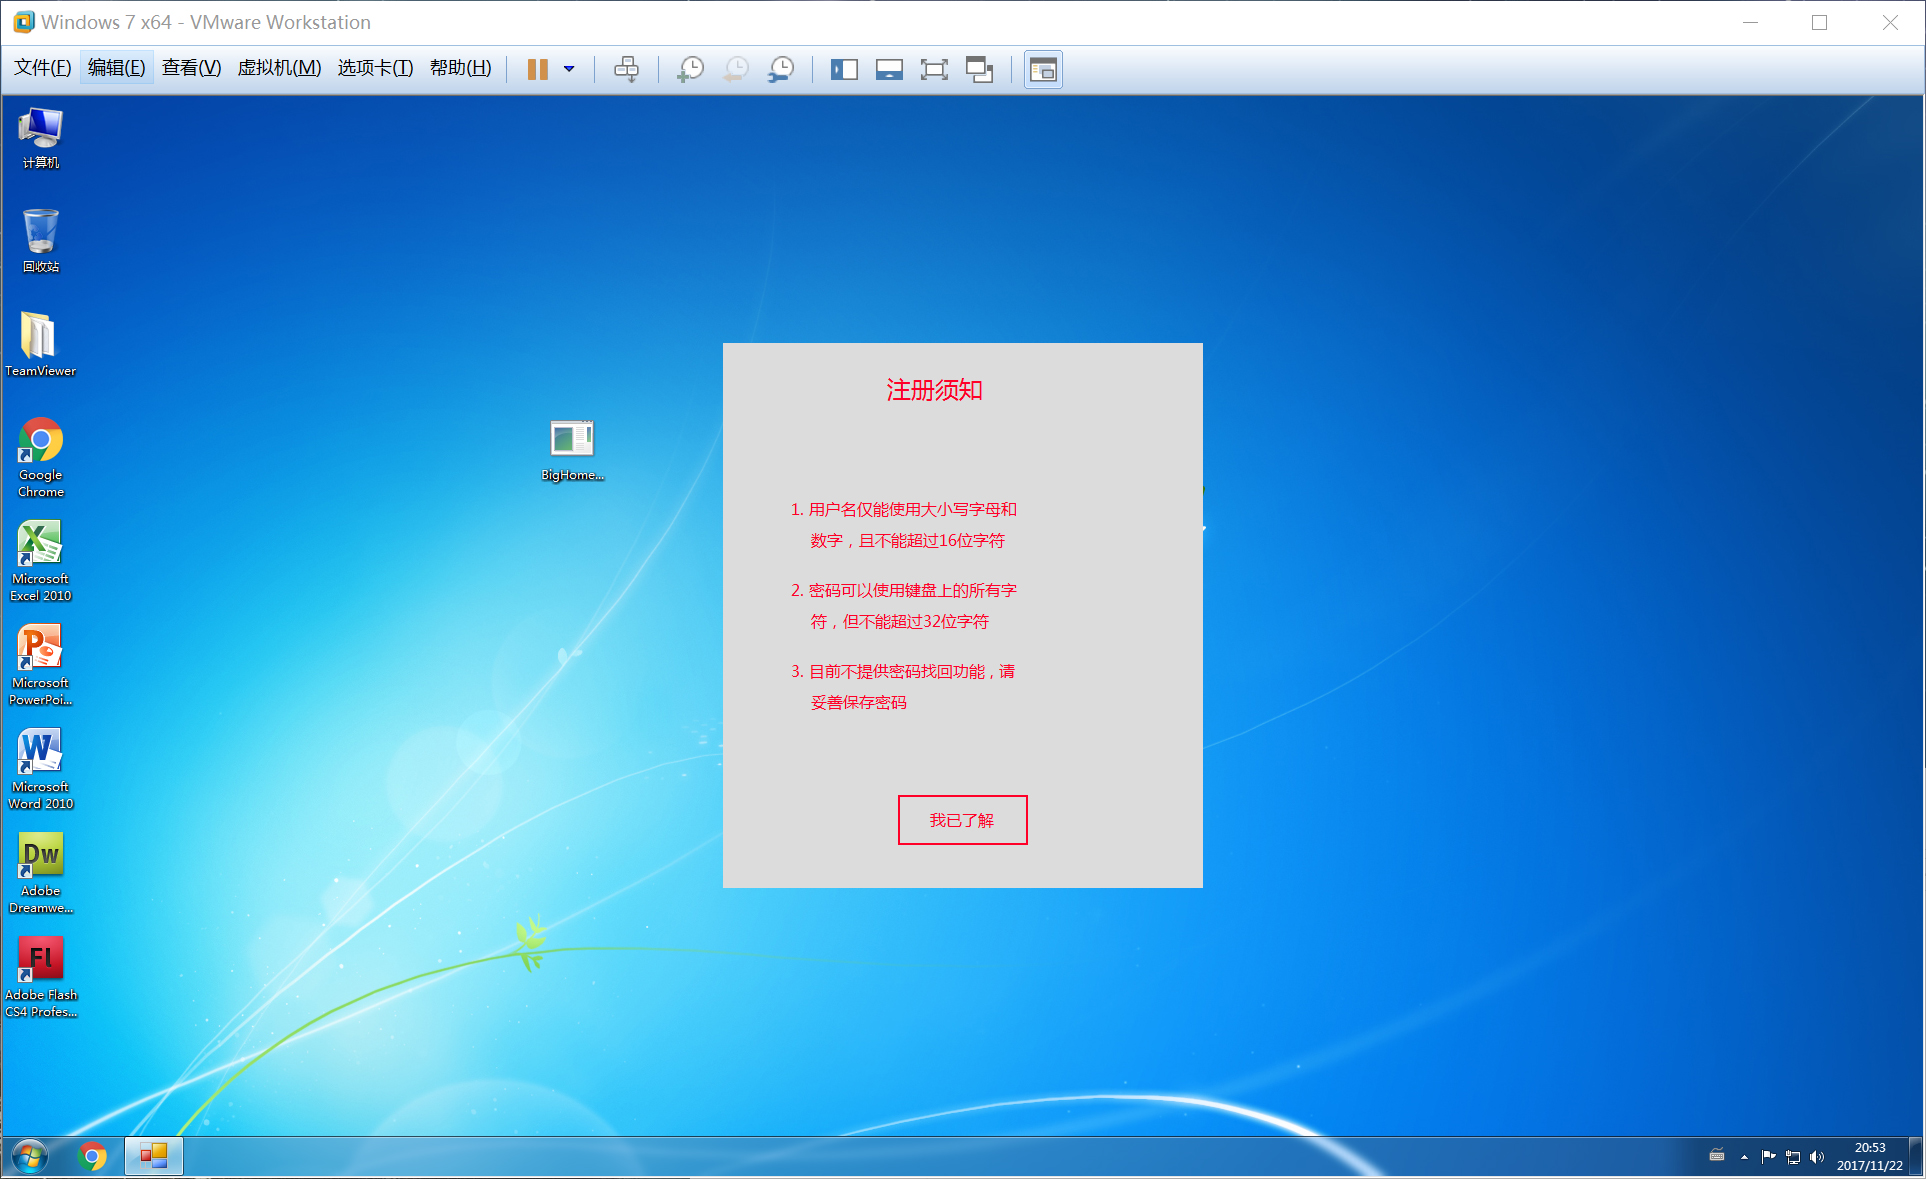This screenshot has height=1179, width=1926.
Task: Take a snapshot of the VM
Action: tap(690, 69)
